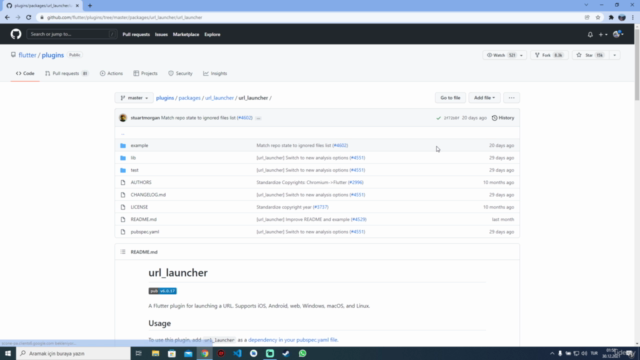Focus the Search or jump to field

coord(72,34)
